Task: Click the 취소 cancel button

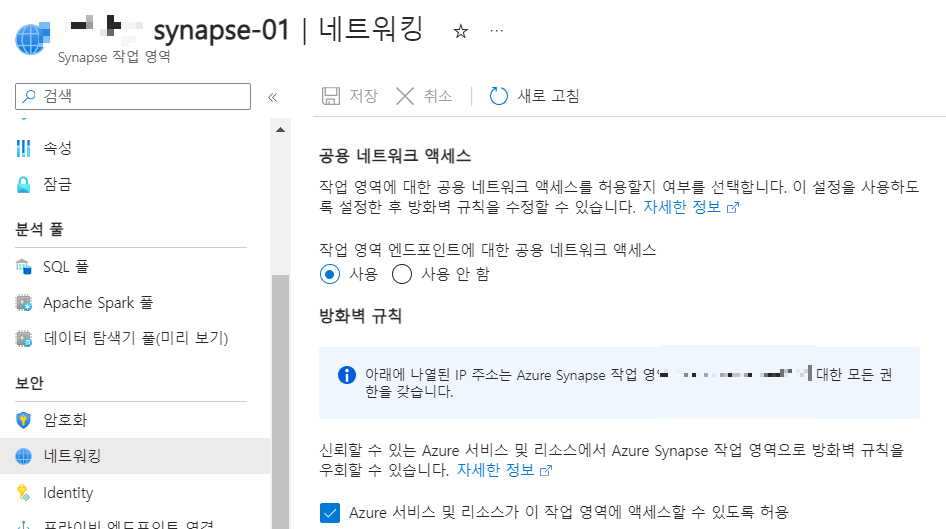Action: (x=424, y=96)
